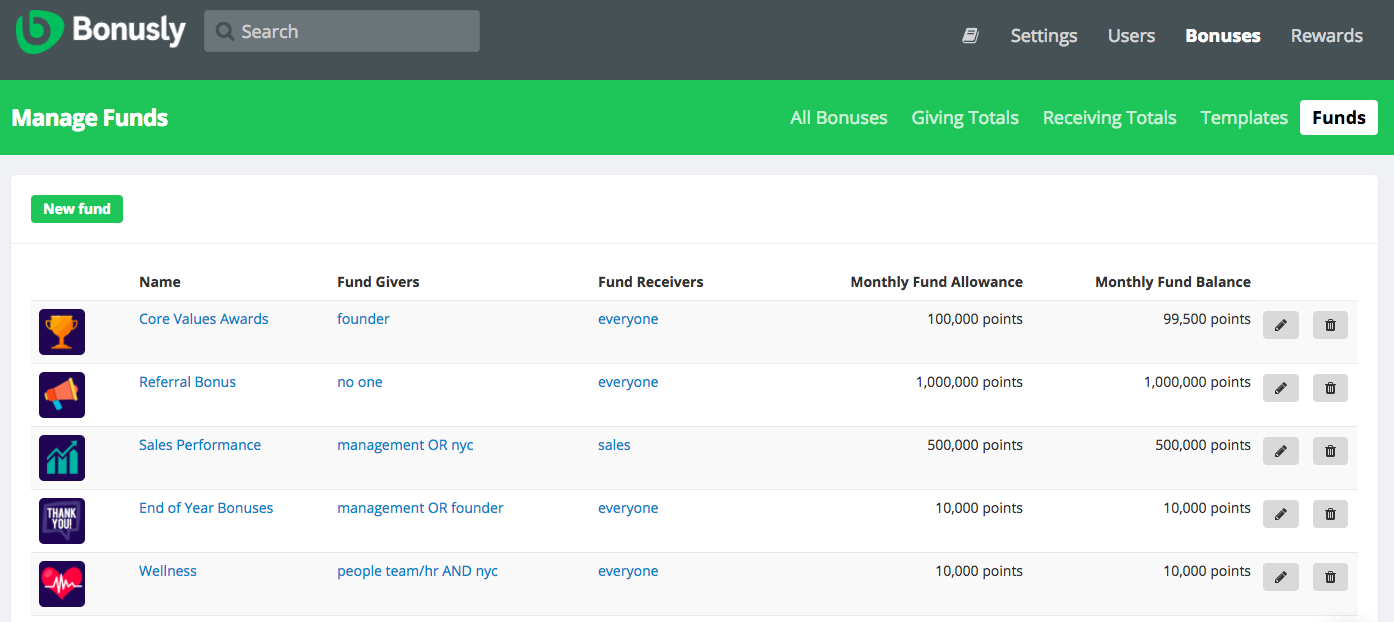This screenshot has width=1394, height=622.
Task: Go to the Users section
Action: click(x=1131, y=35)
